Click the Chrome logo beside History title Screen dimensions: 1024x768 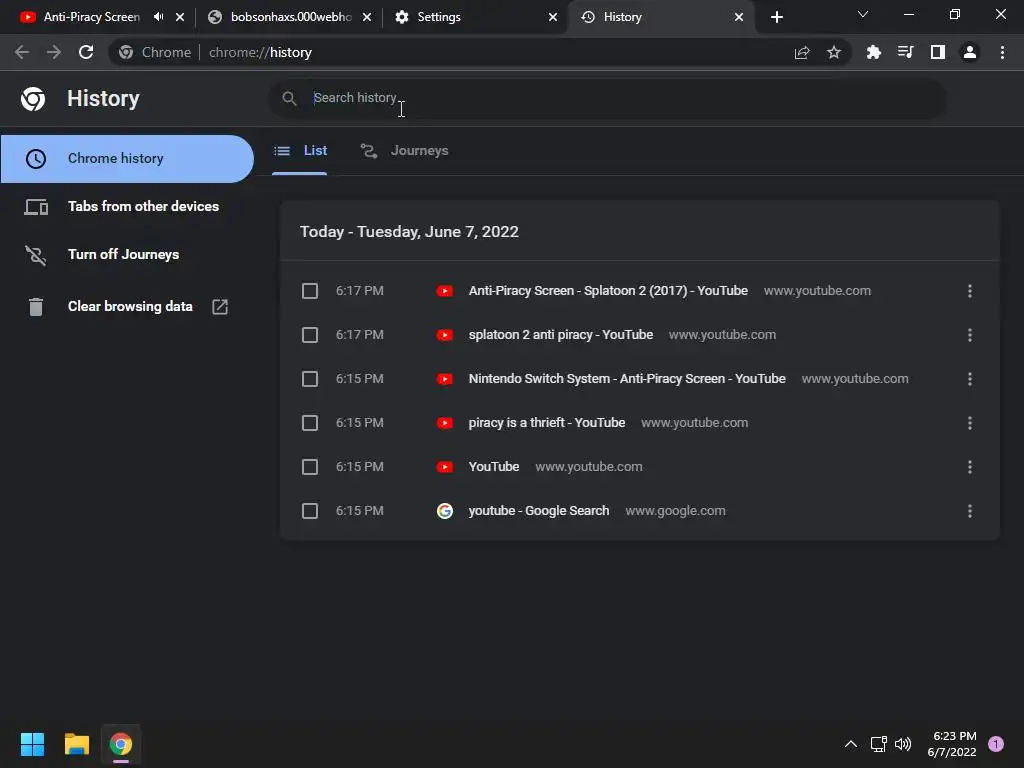[x=33, y=99]
